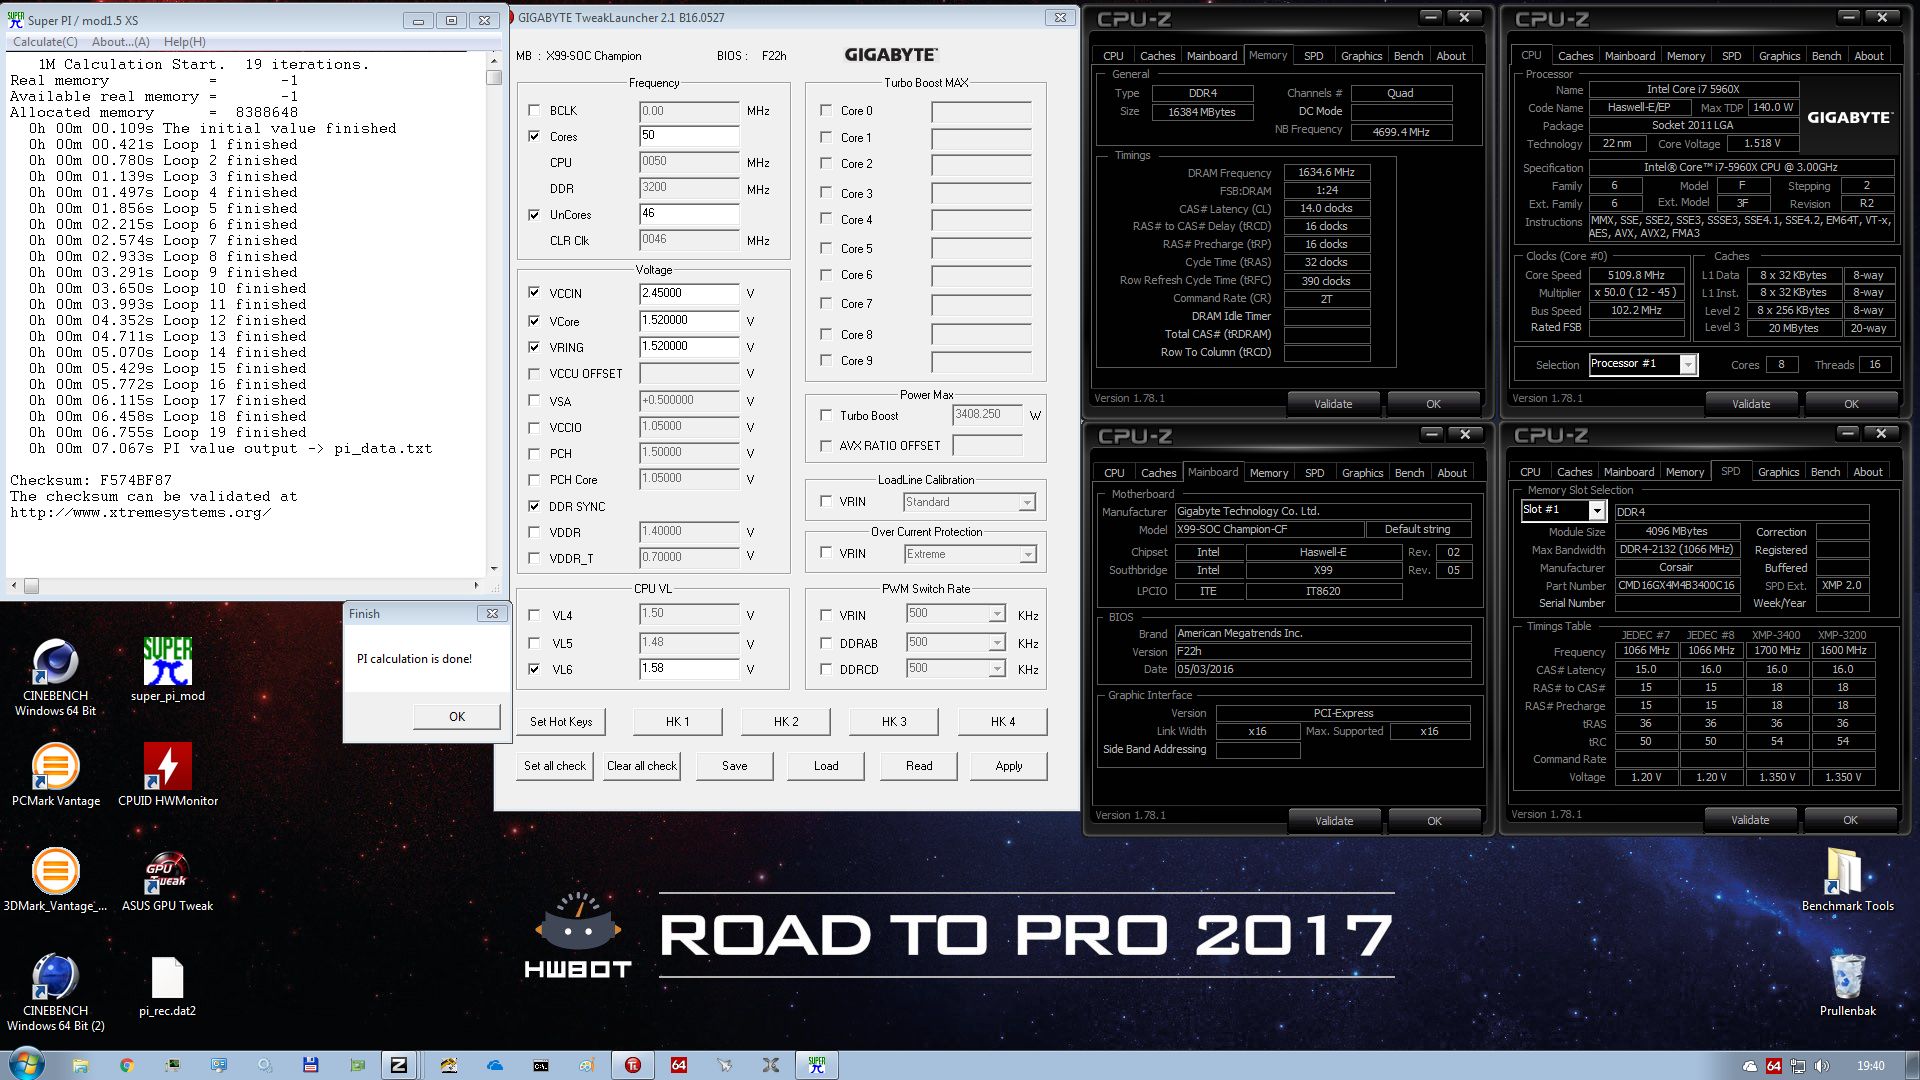1920x1080 pixels.
Task: Switch to SPD tab in Memory CPU-Z window
Action: [1313, 56]
